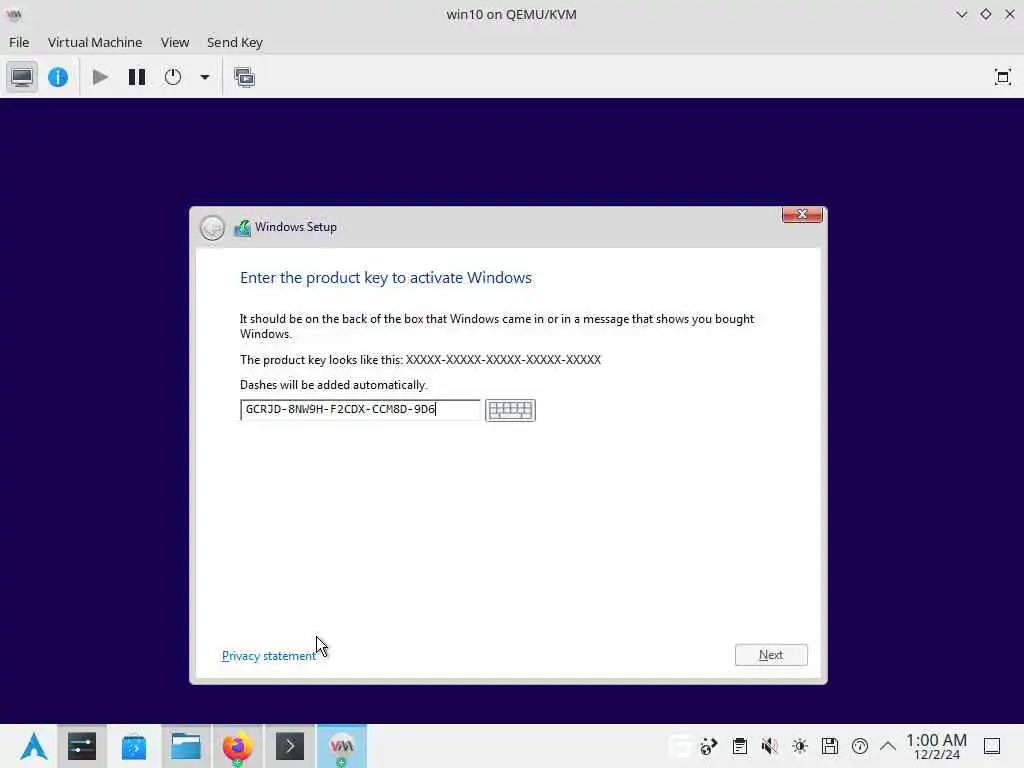This screenshot has height=768, width=1024.
Task: Switch VM viewer to fullscreen
Action: (x=1002, y=77)
